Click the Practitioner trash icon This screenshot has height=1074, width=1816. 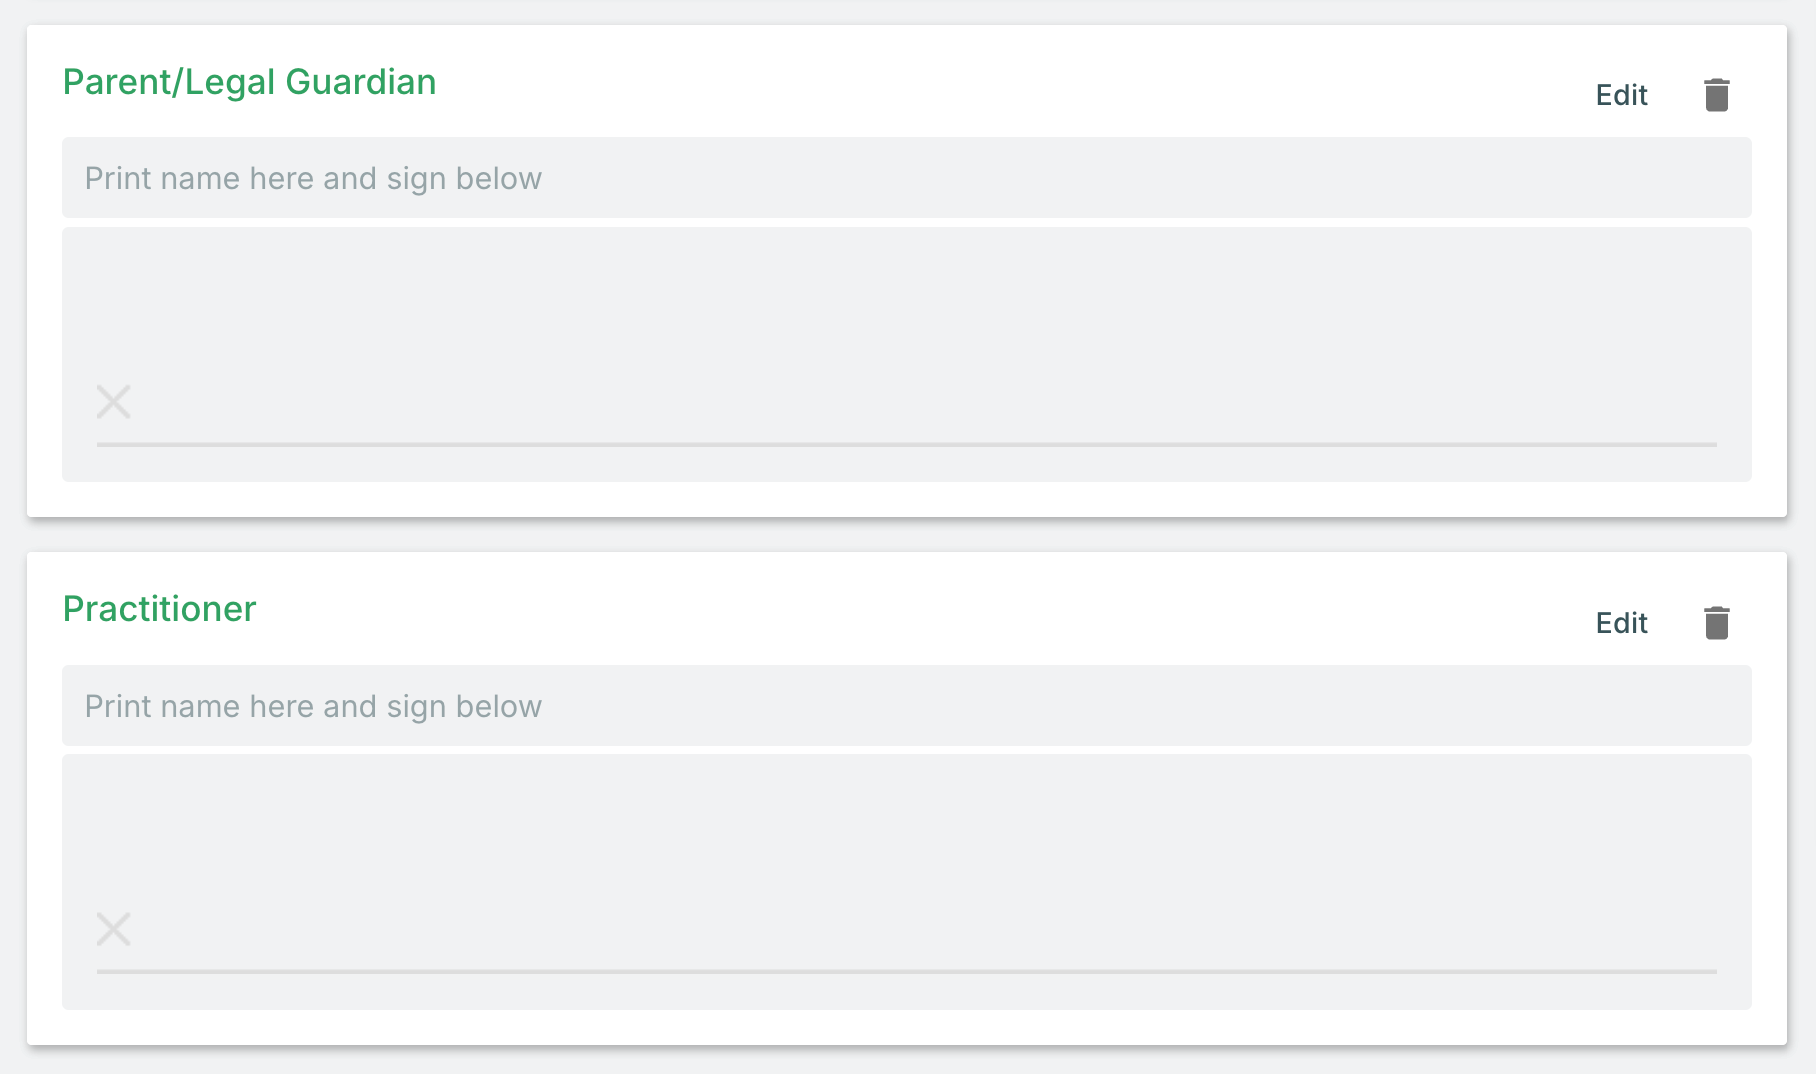[x=1716, y=623]
